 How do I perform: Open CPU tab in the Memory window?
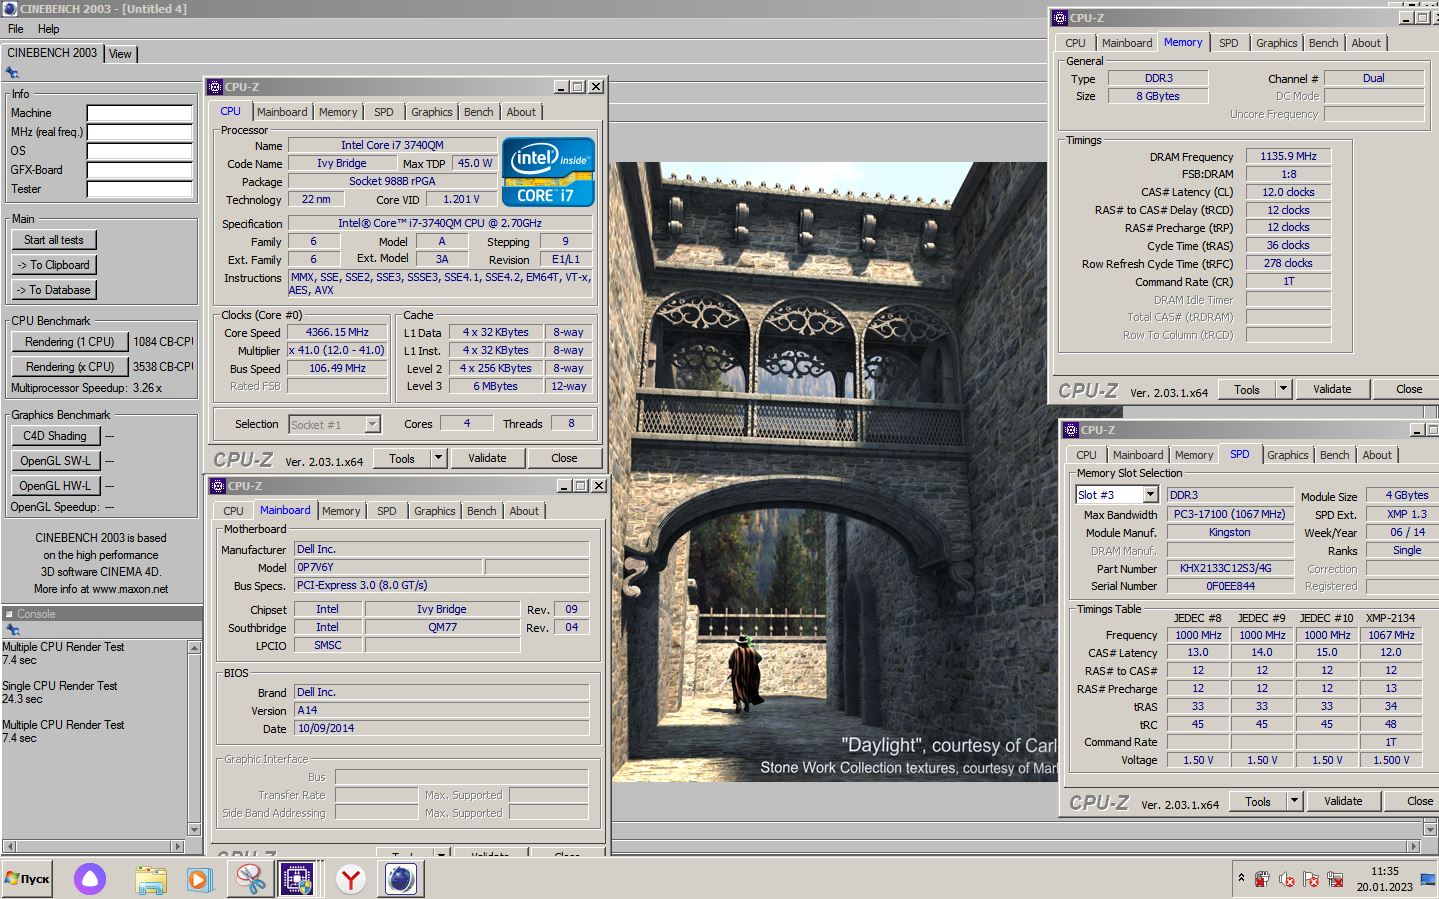pyautogui.click(x=1075, y=43)
